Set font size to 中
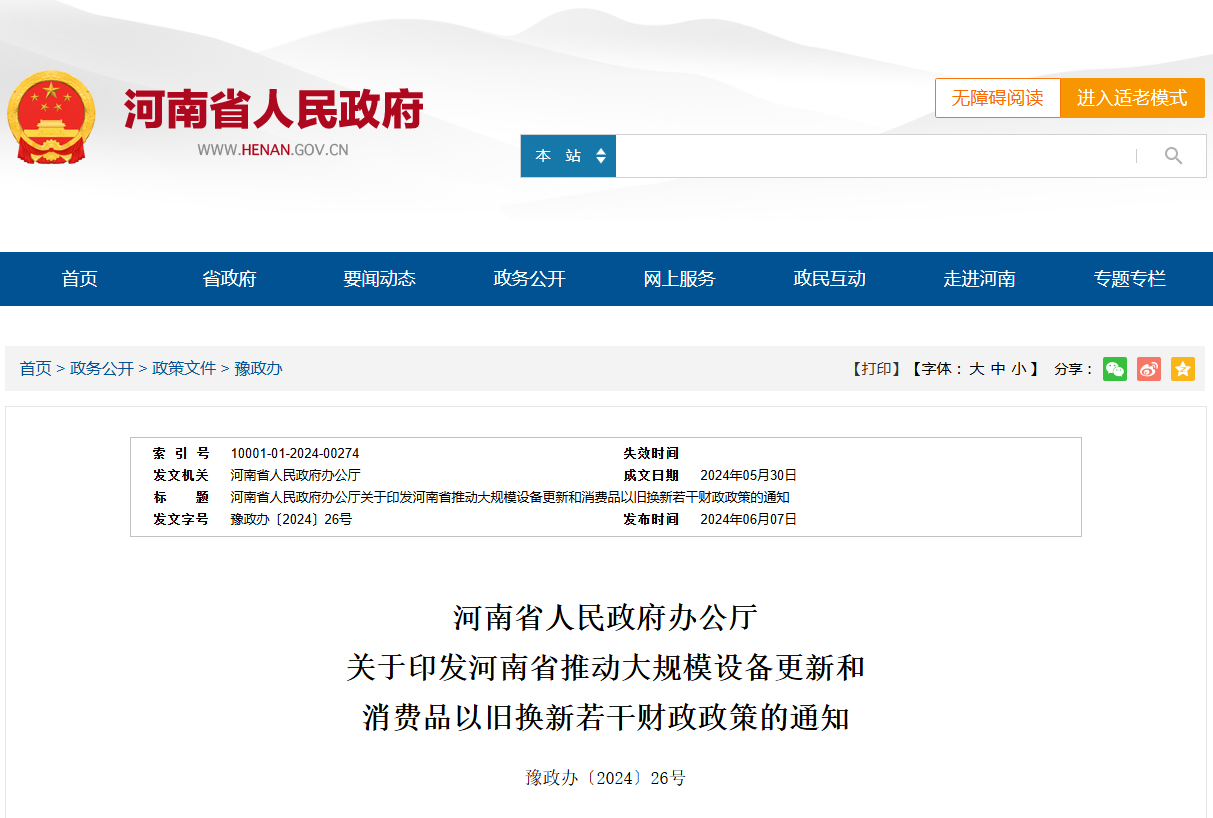The height and width of the screenshot is (818, 1213). (998, 369)
